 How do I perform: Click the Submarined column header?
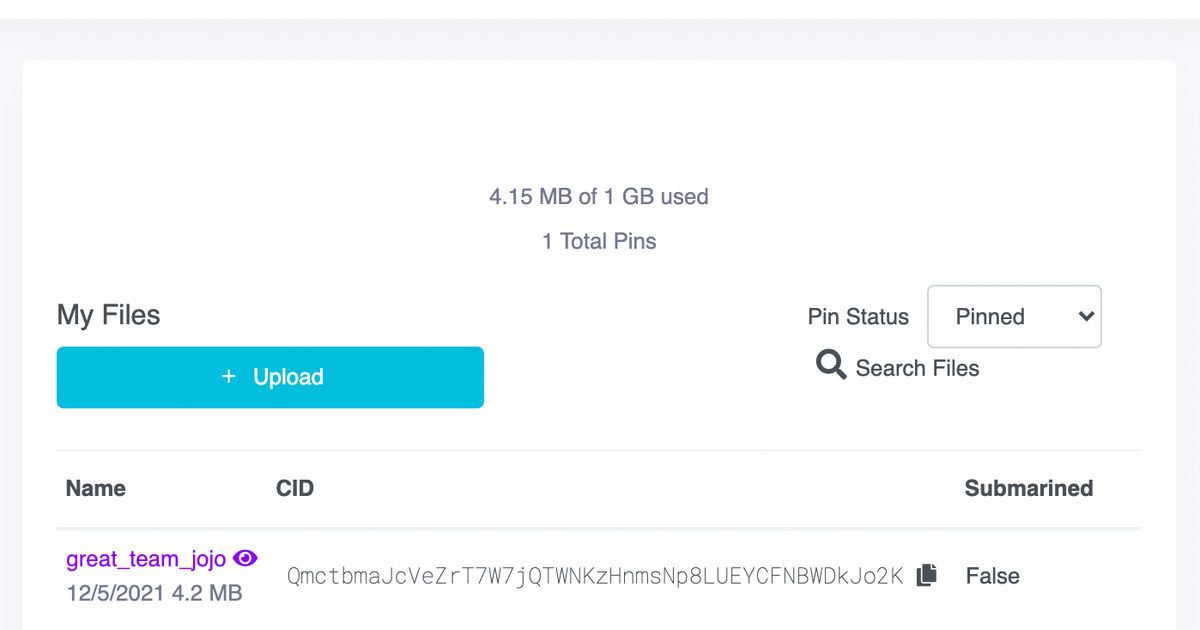tap(1028, 488)
